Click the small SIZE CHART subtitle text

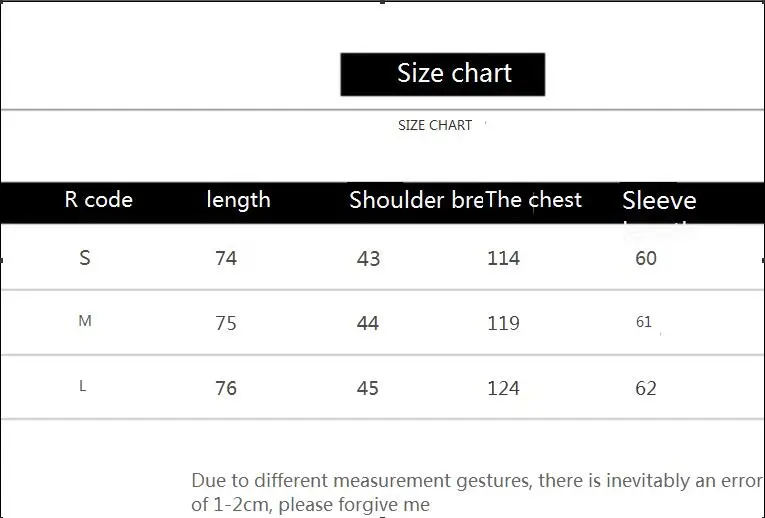(435, 125)
